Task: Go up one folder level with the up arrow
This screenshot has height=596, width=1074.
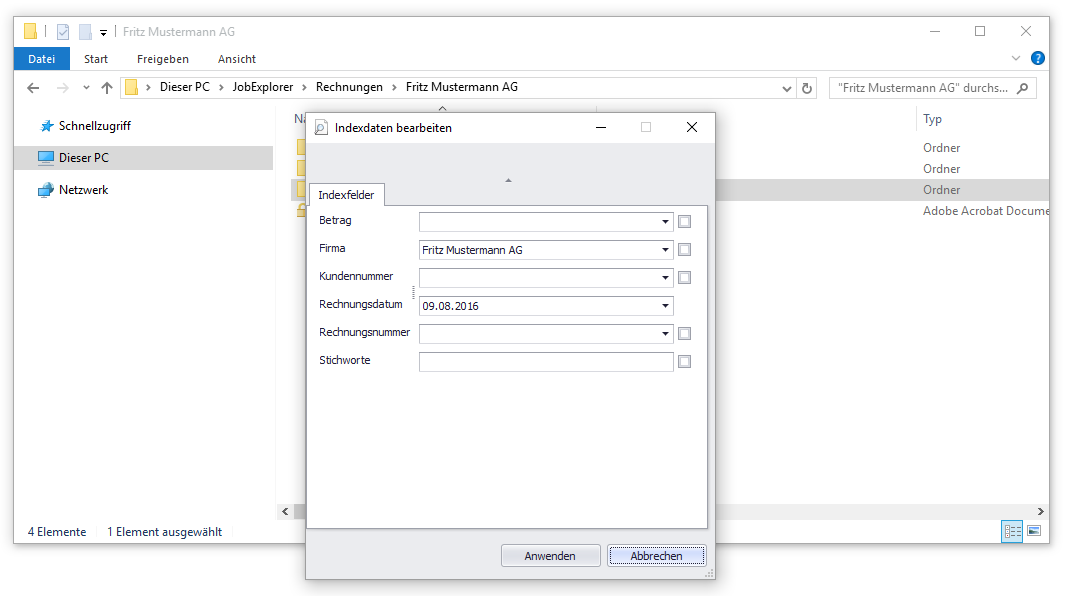Action: pyautogui.click(x=107, y=88)
